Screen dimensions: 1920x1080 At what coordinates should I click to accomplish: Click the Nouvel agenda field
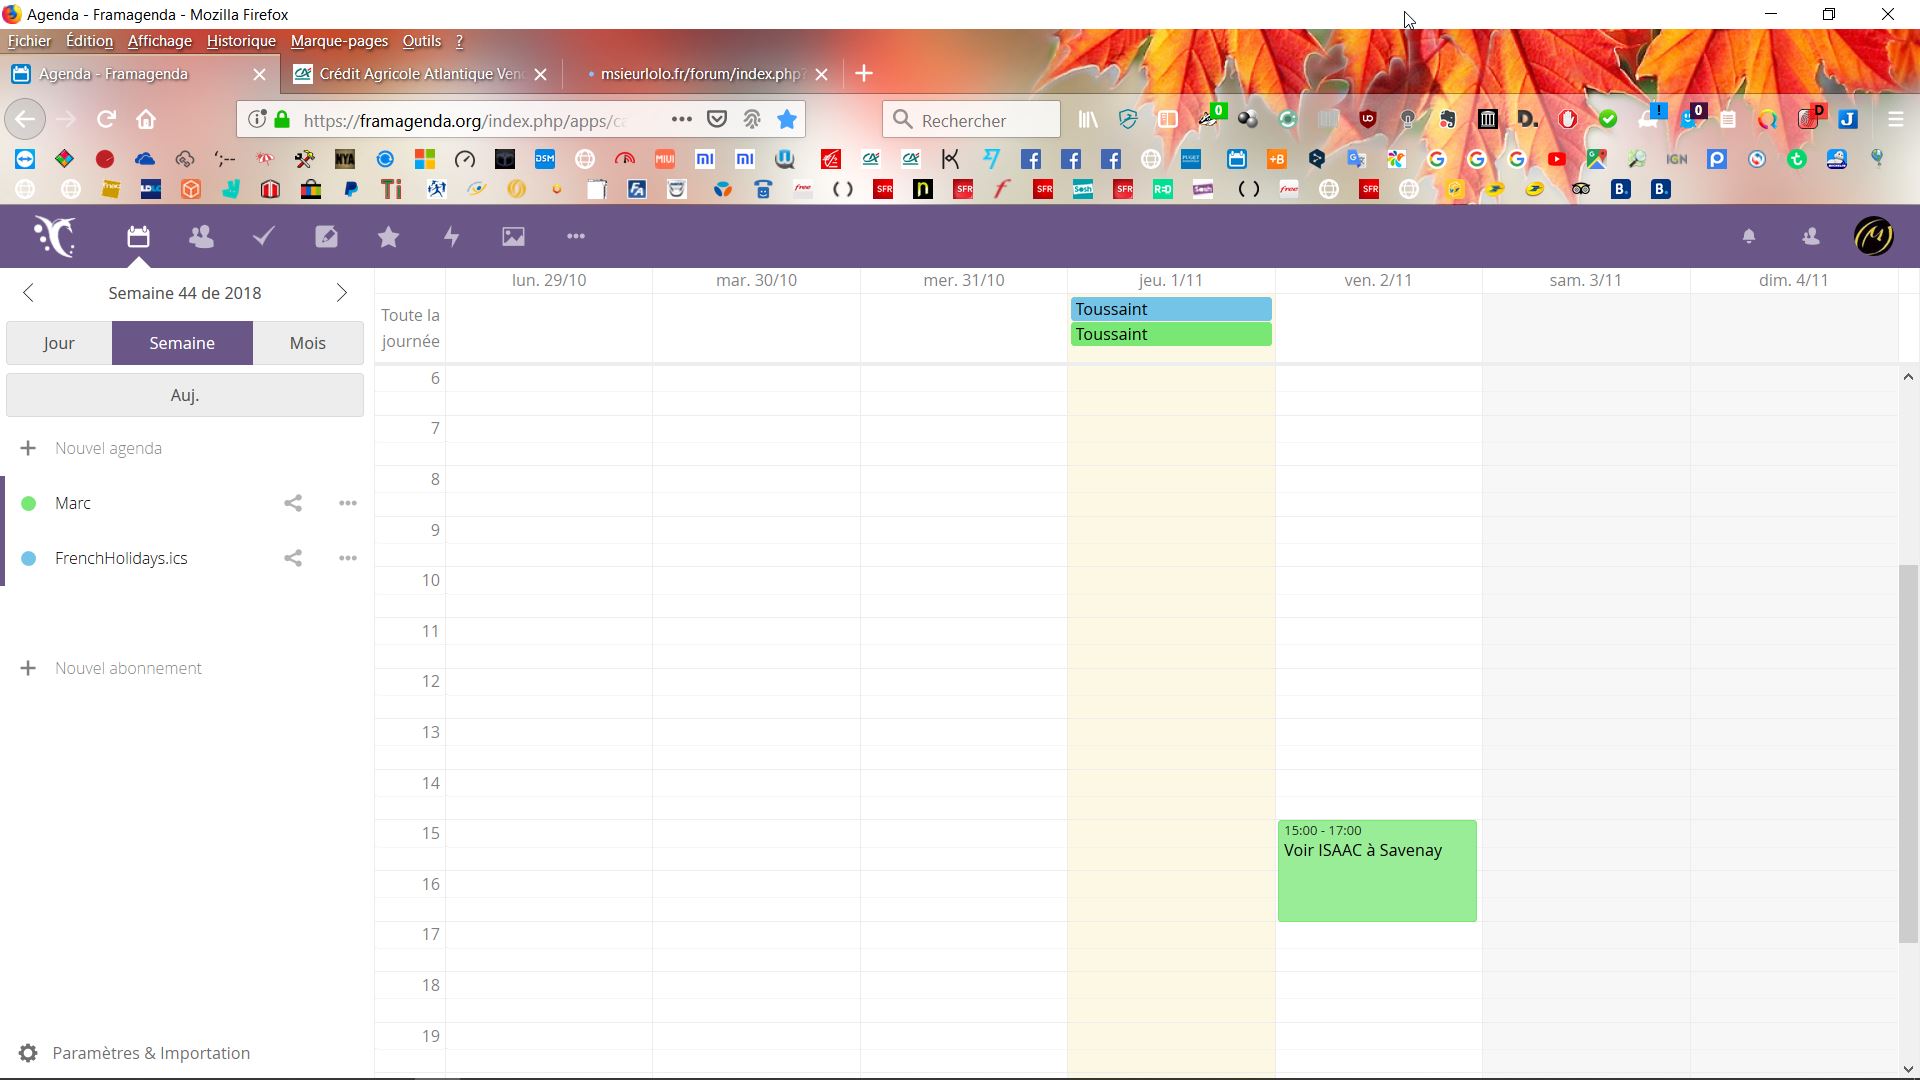(109, 449)
